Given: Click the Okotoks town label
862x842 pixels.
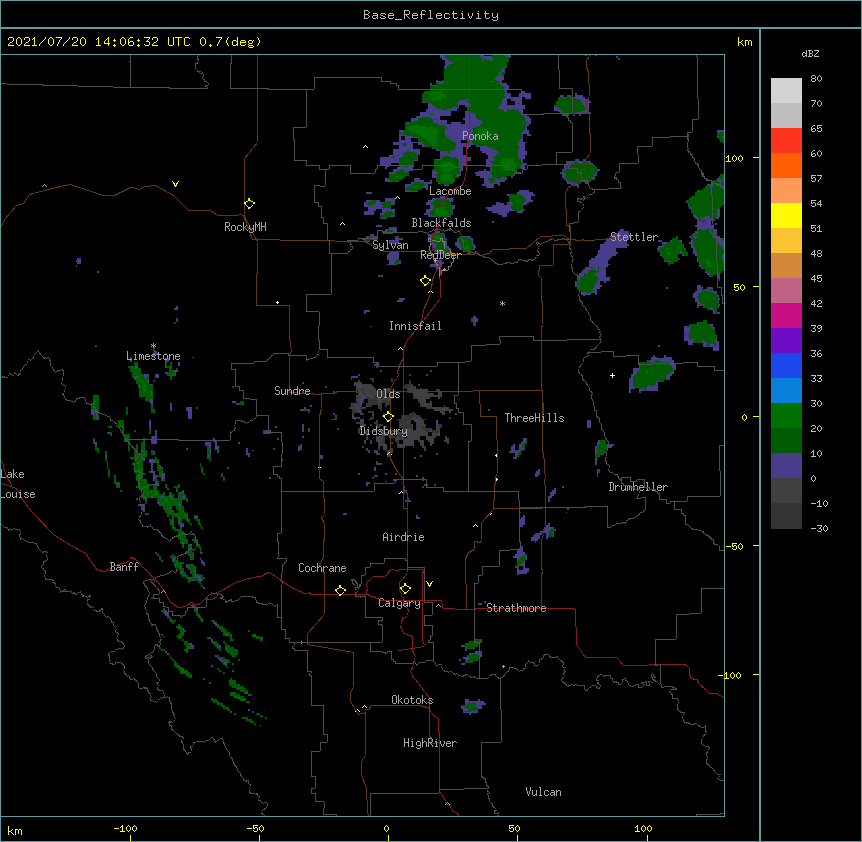Looking at the screenshot, I should [x=412, y=700].
